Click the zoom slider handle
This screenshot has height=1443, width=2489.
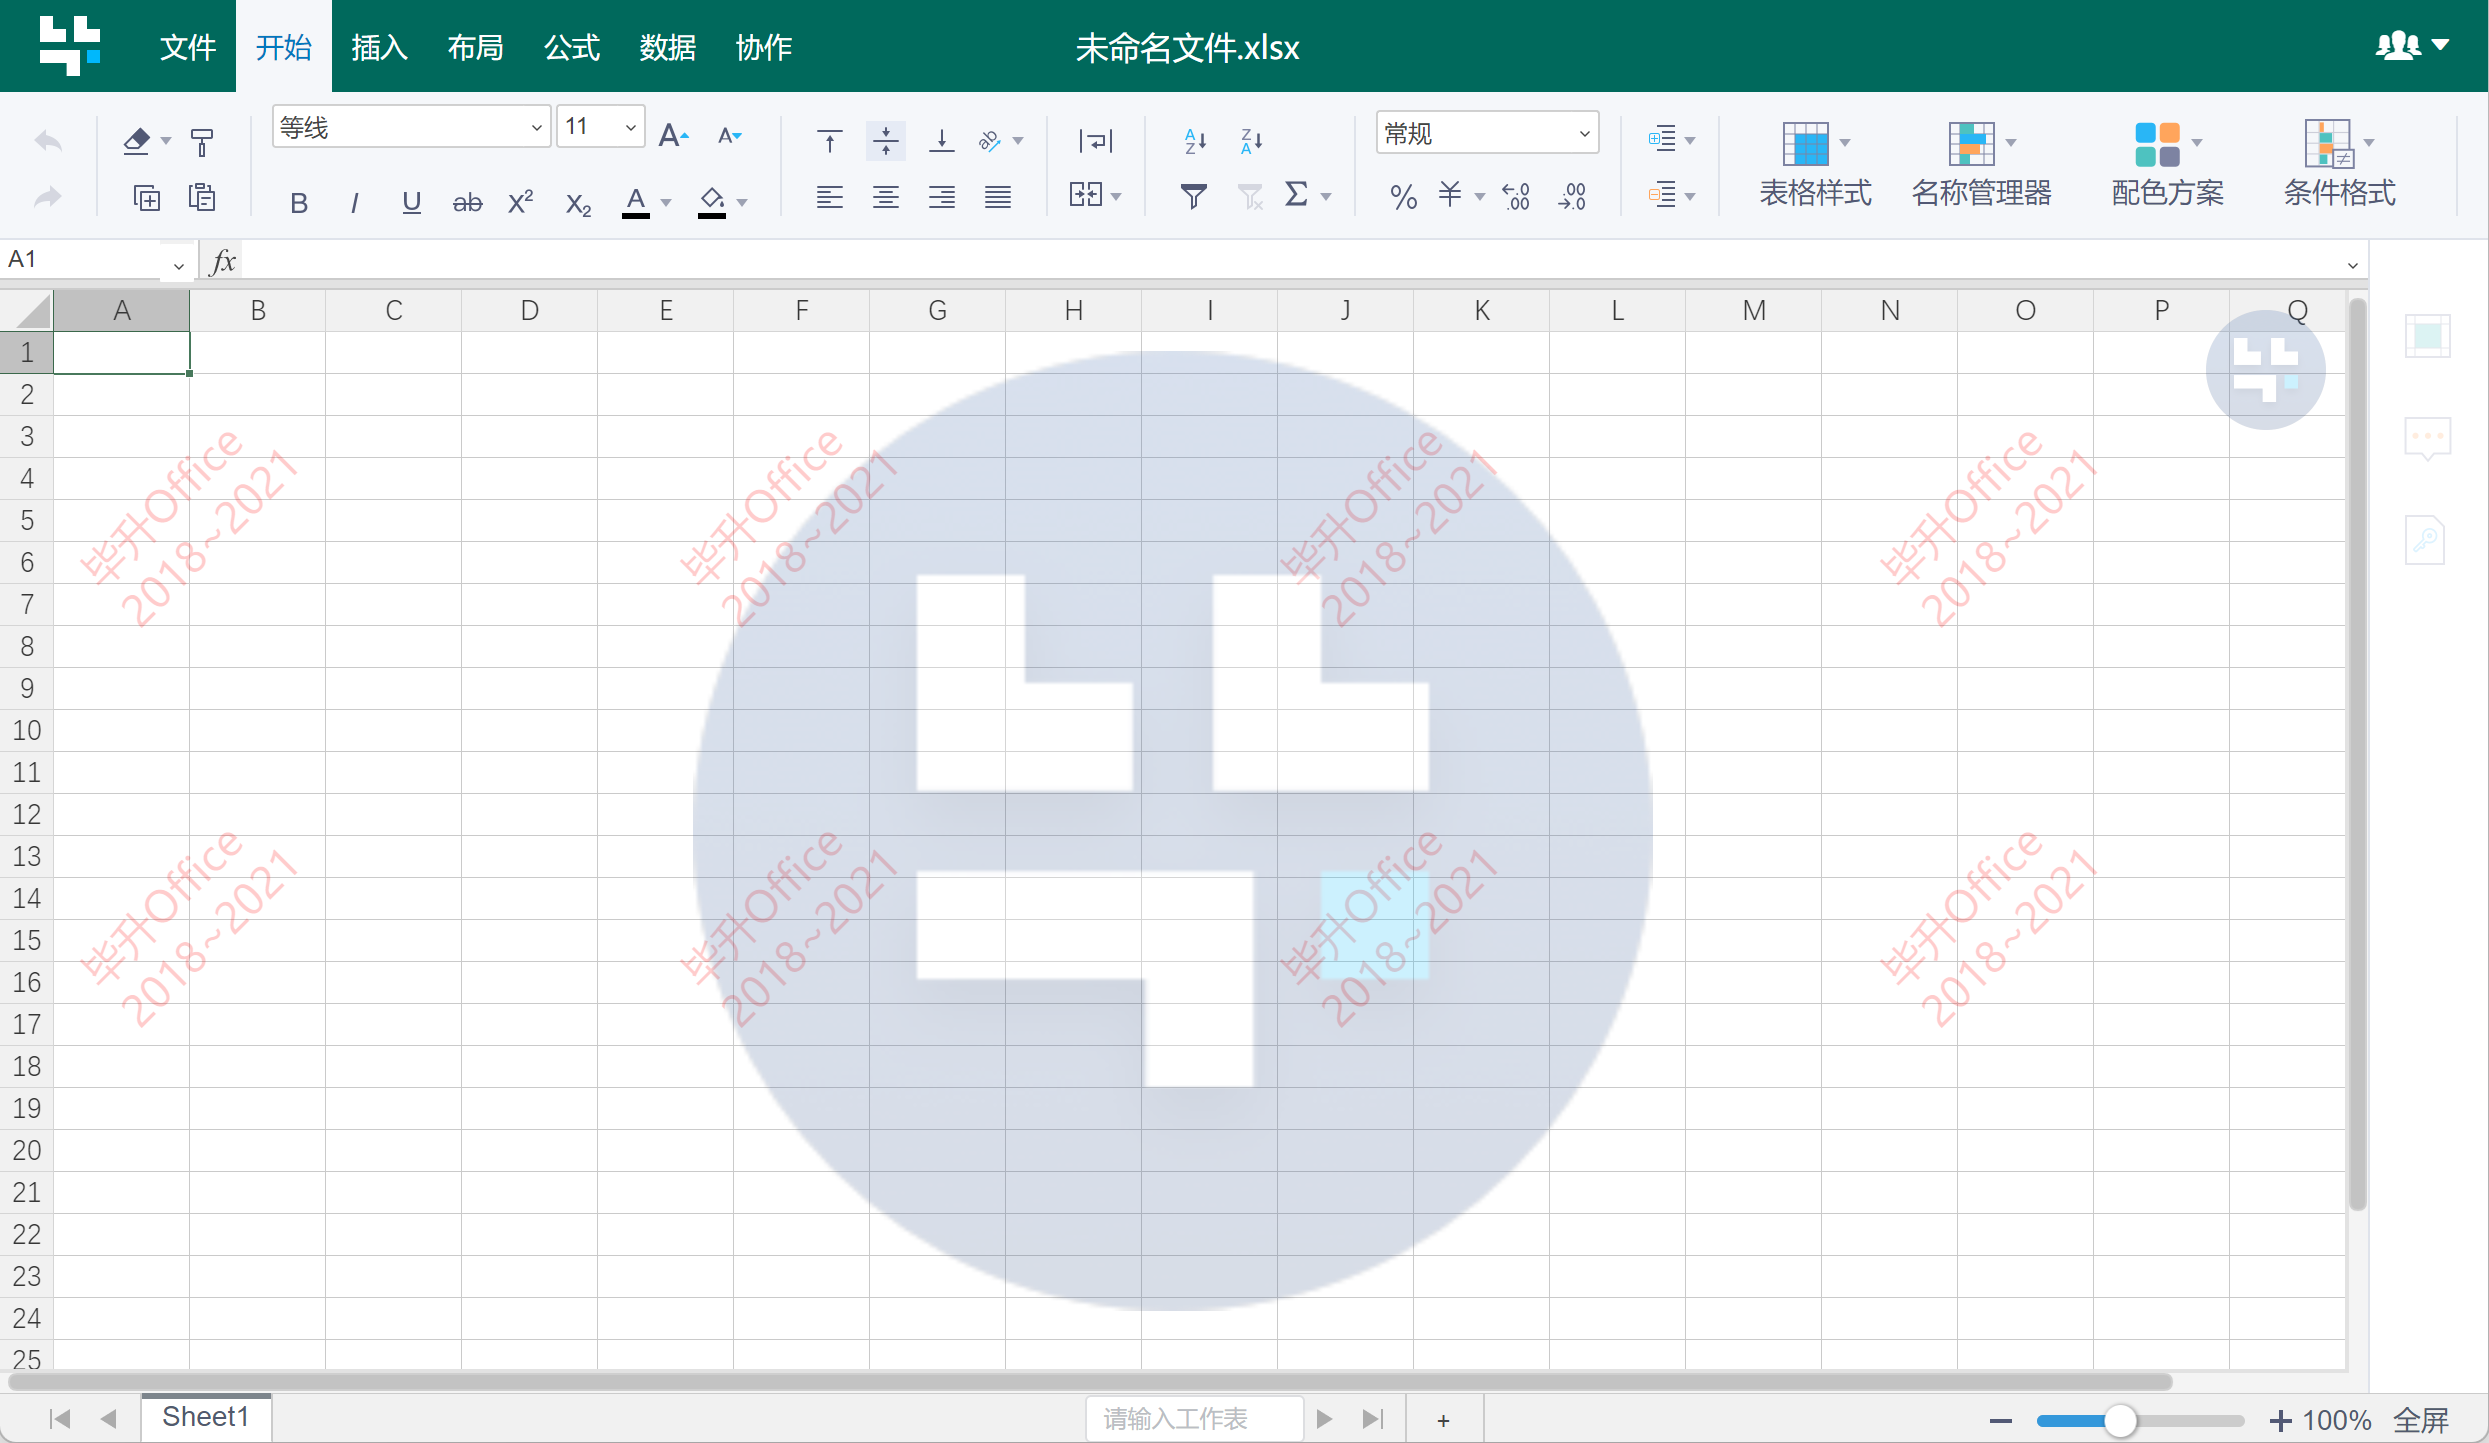coord(2119,1420)
